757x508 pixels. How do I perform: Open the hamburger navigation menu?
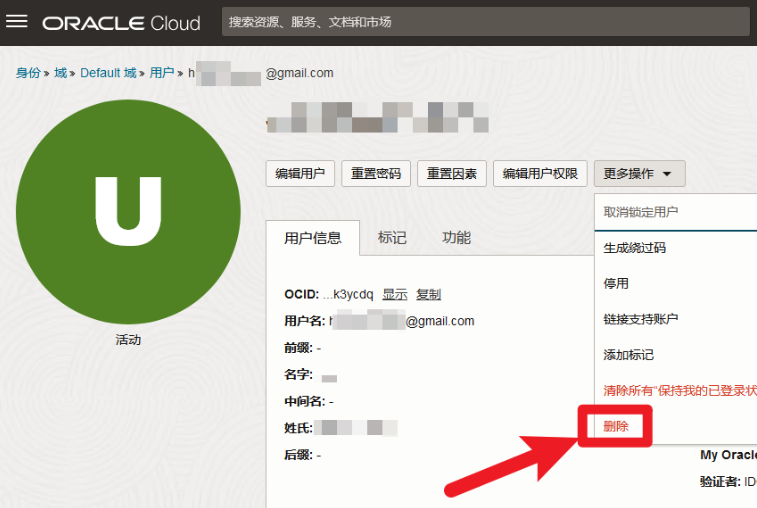pos(17,22)
